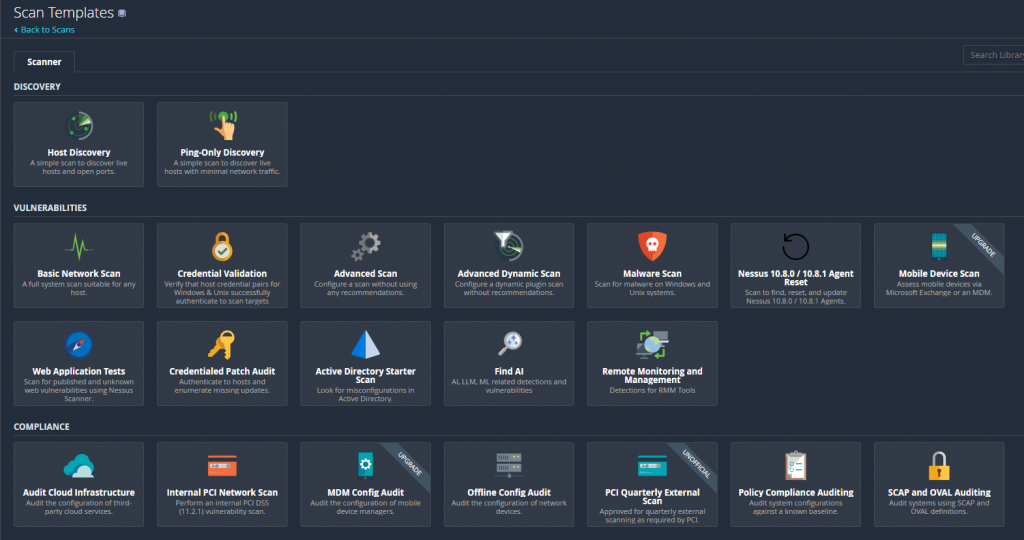Click the Ping-Only Discovery hand icon
Image resolution: width=1024 pixels, height=540 pixels.
click(x=223, y=125)
